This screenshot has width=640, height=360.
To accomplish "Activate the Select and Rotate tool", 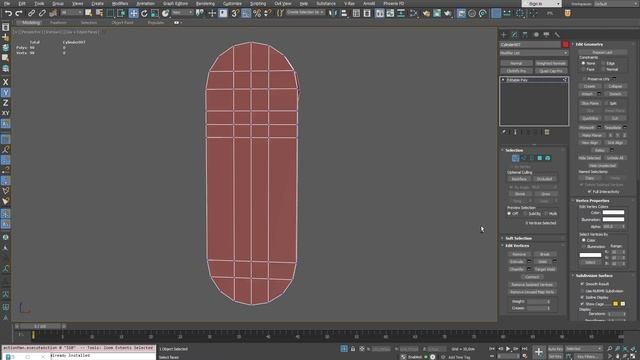I will click(x=144, y=13).
